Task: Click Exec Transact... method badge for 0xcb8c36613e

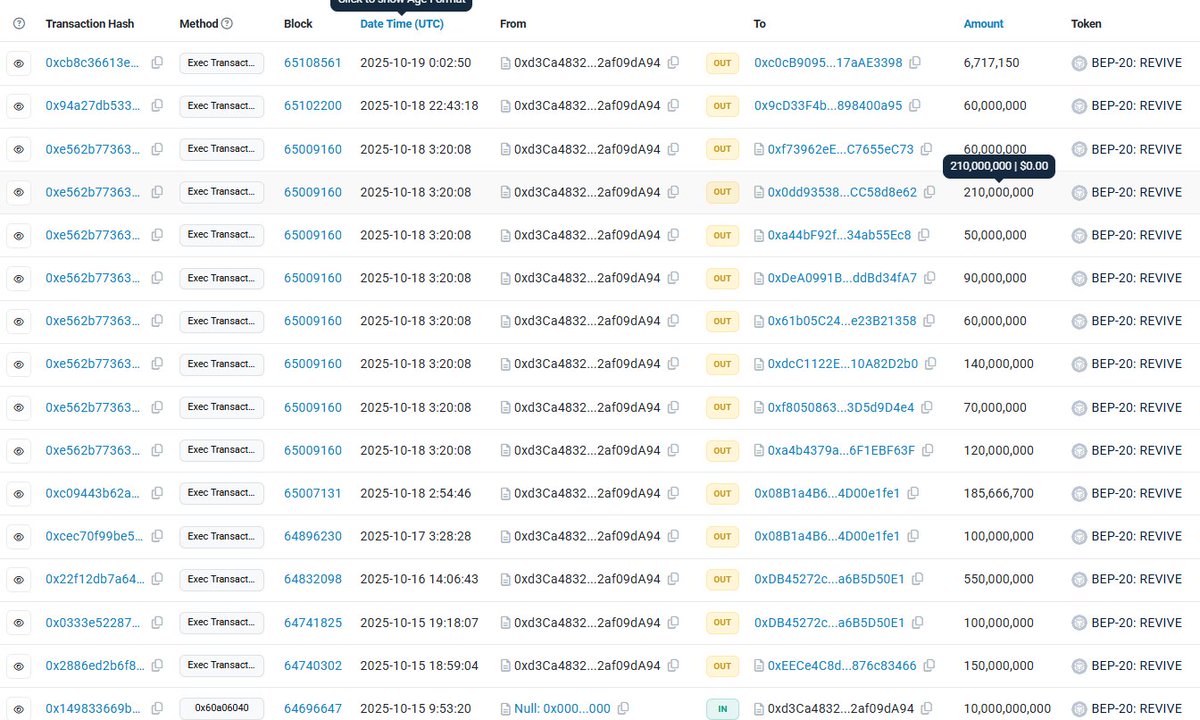Action: click(222, 63)
